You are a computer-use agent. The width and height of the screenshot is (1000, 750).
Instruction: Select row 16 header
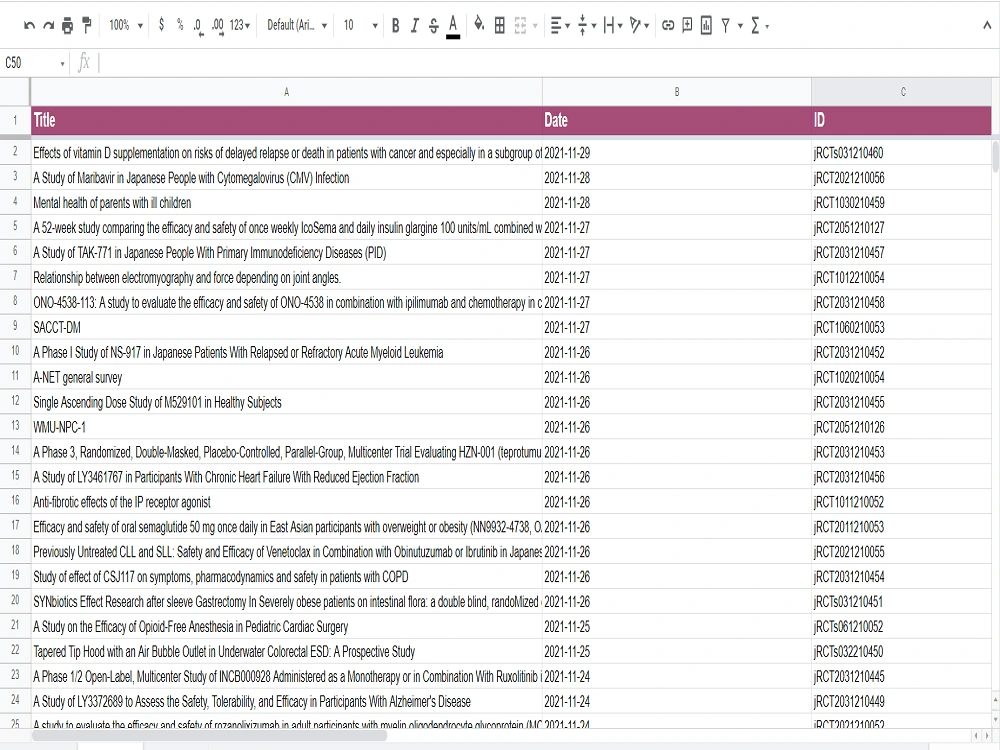tap(15, 501)
